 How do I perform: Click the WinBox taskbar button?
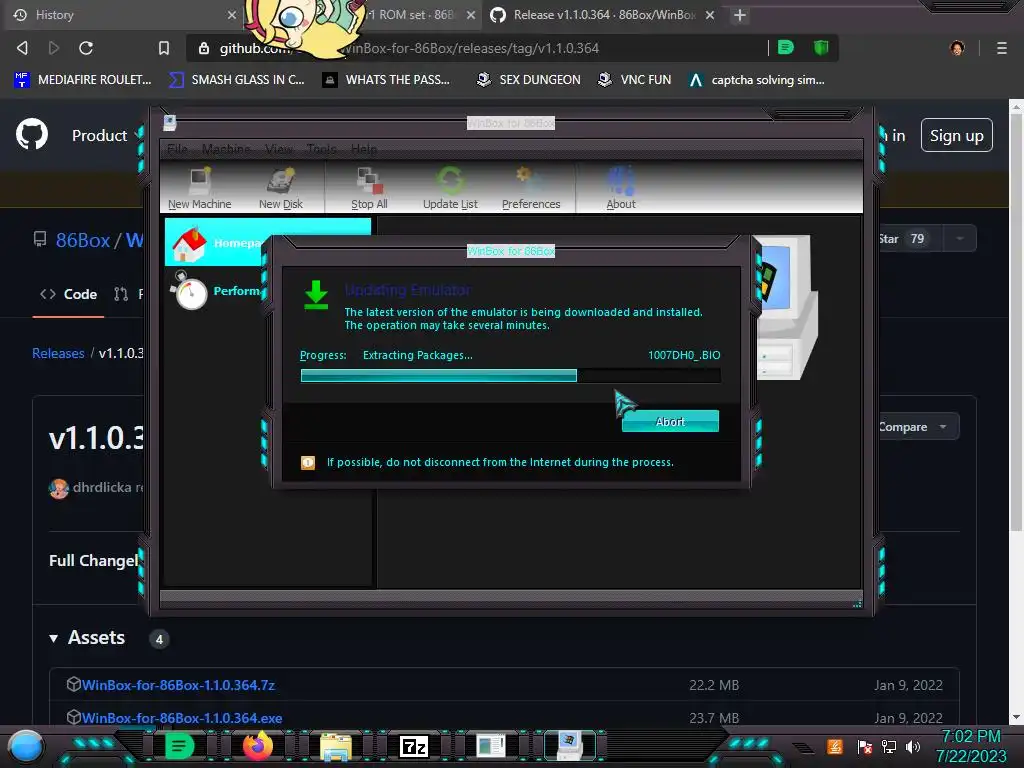click(570, 746)
